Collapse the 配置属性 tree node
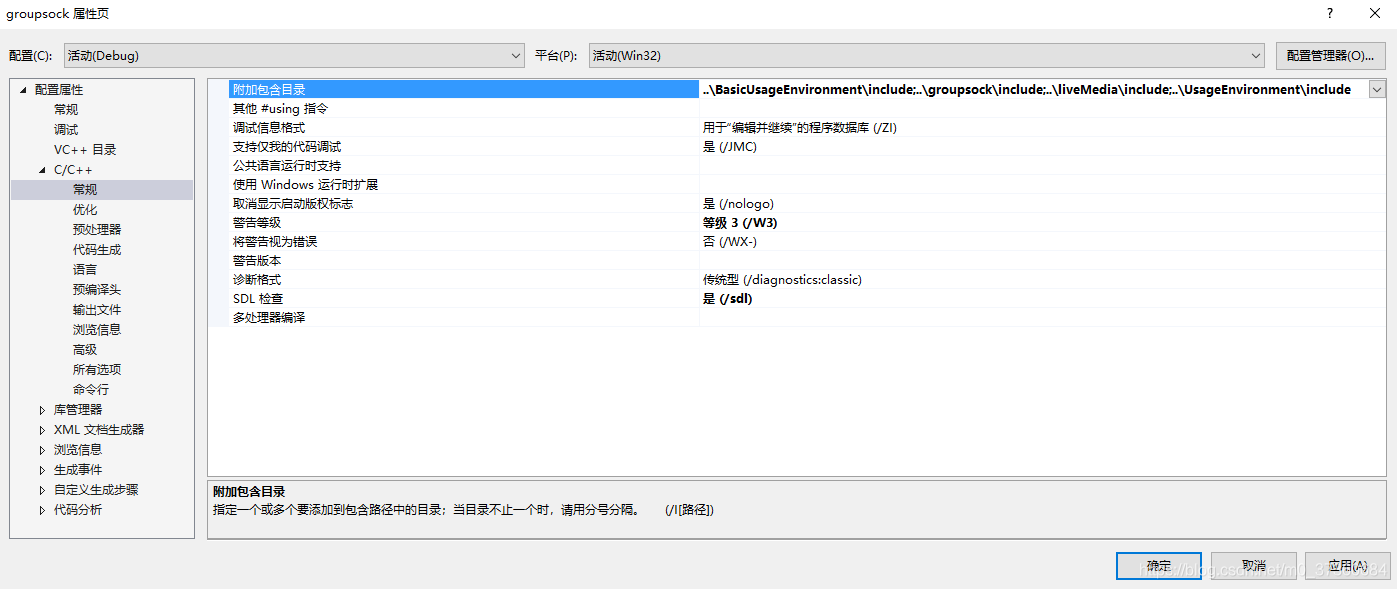 22,90
